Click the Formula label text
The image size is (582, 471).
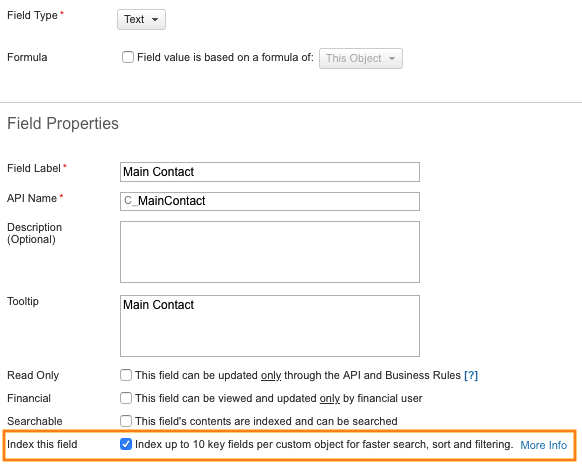pyautogui.click(x=27, y=58)
